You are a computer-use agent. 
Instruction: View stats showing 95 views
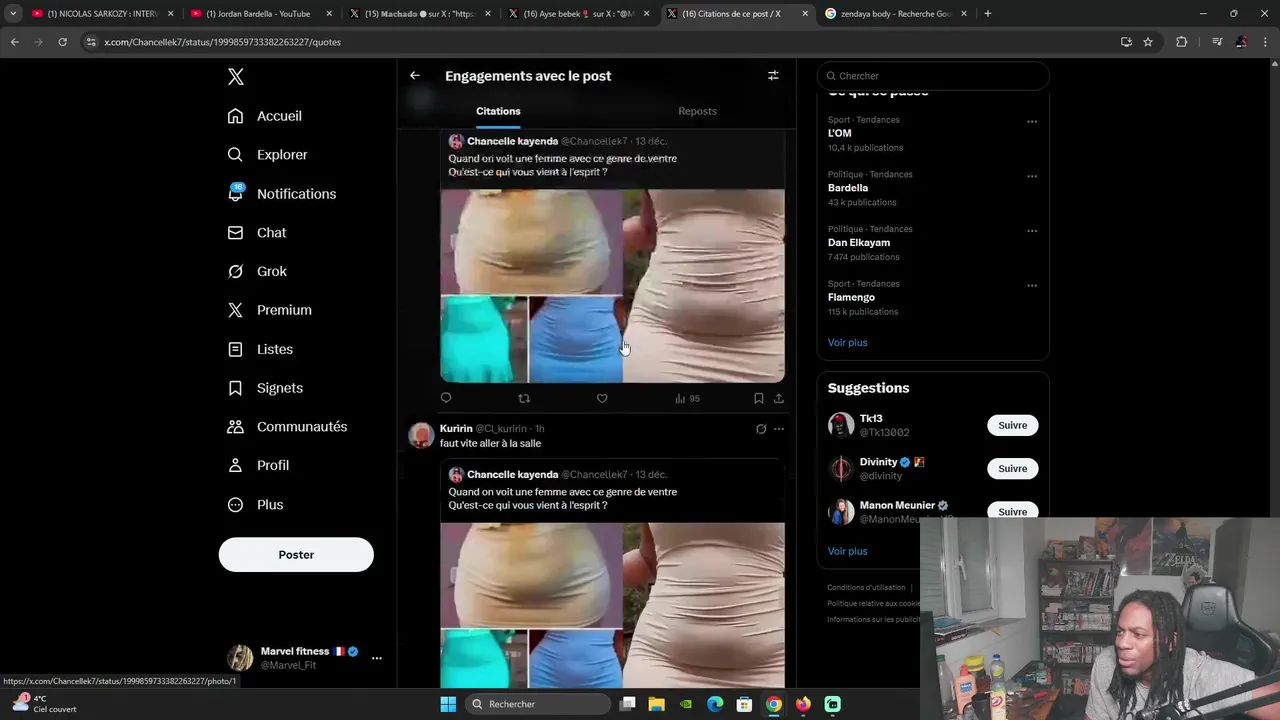[x=687, y=398]
